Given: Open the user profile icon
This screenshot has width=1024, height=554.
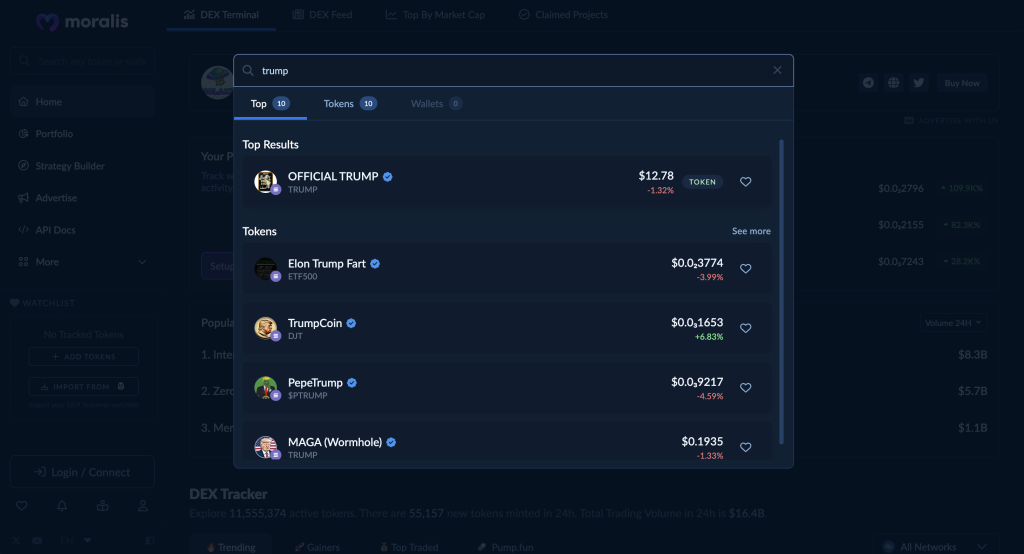Looking at the screenshot, I should pyautogui.click(x=143, y=506).
